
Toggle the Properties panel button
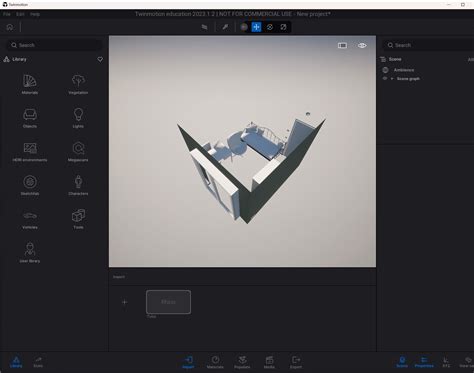pyautogui.click(x=424, y=362)
